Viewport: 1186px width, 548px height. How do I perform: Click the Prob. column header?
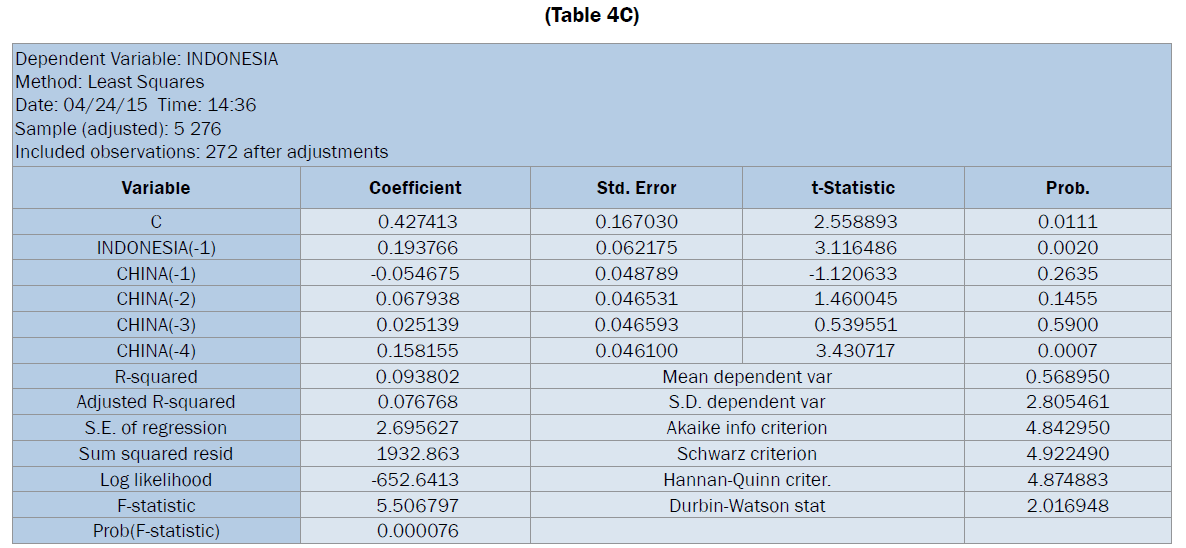point(1067,187)
